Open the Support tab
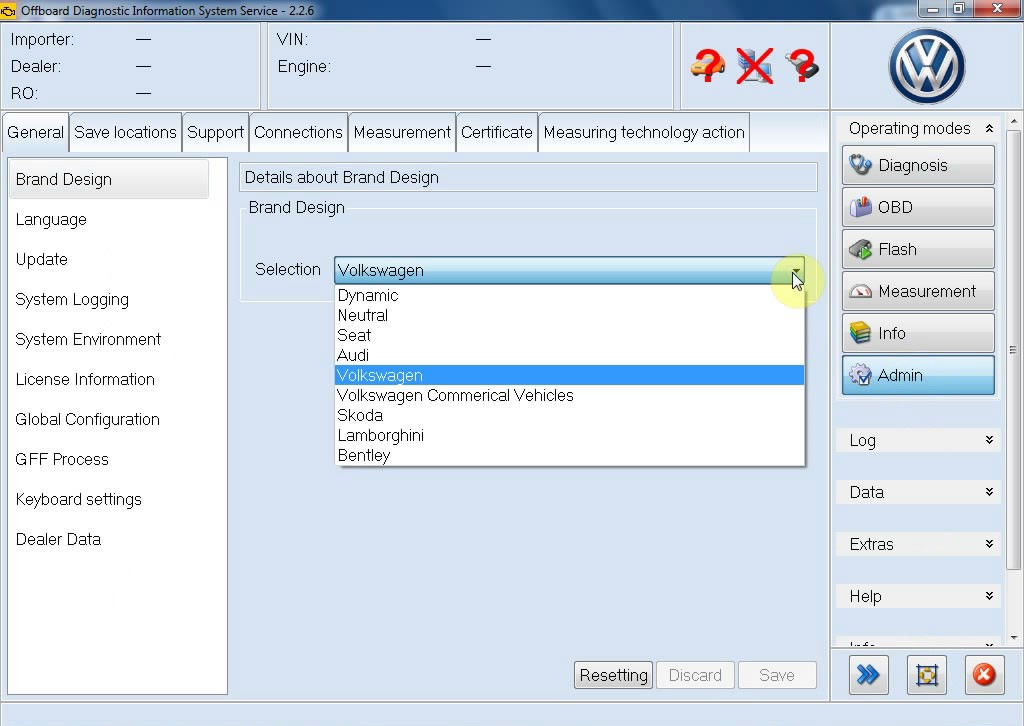1024x726 pixels. tap(215, 133)
